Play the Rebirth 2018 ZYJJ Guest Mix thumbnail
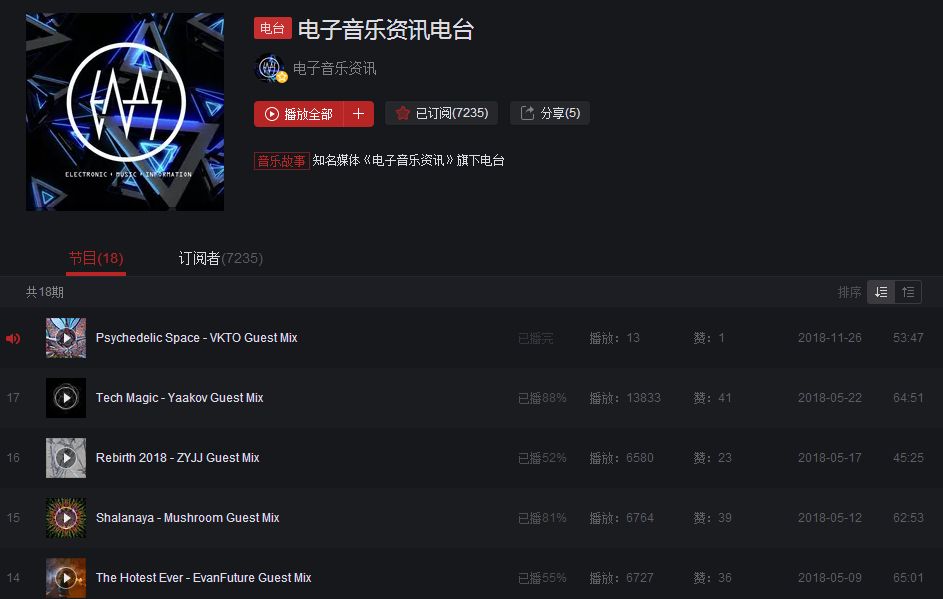This screenshot has width=943, height=599. pyautogui.click(x=66, y=458)
